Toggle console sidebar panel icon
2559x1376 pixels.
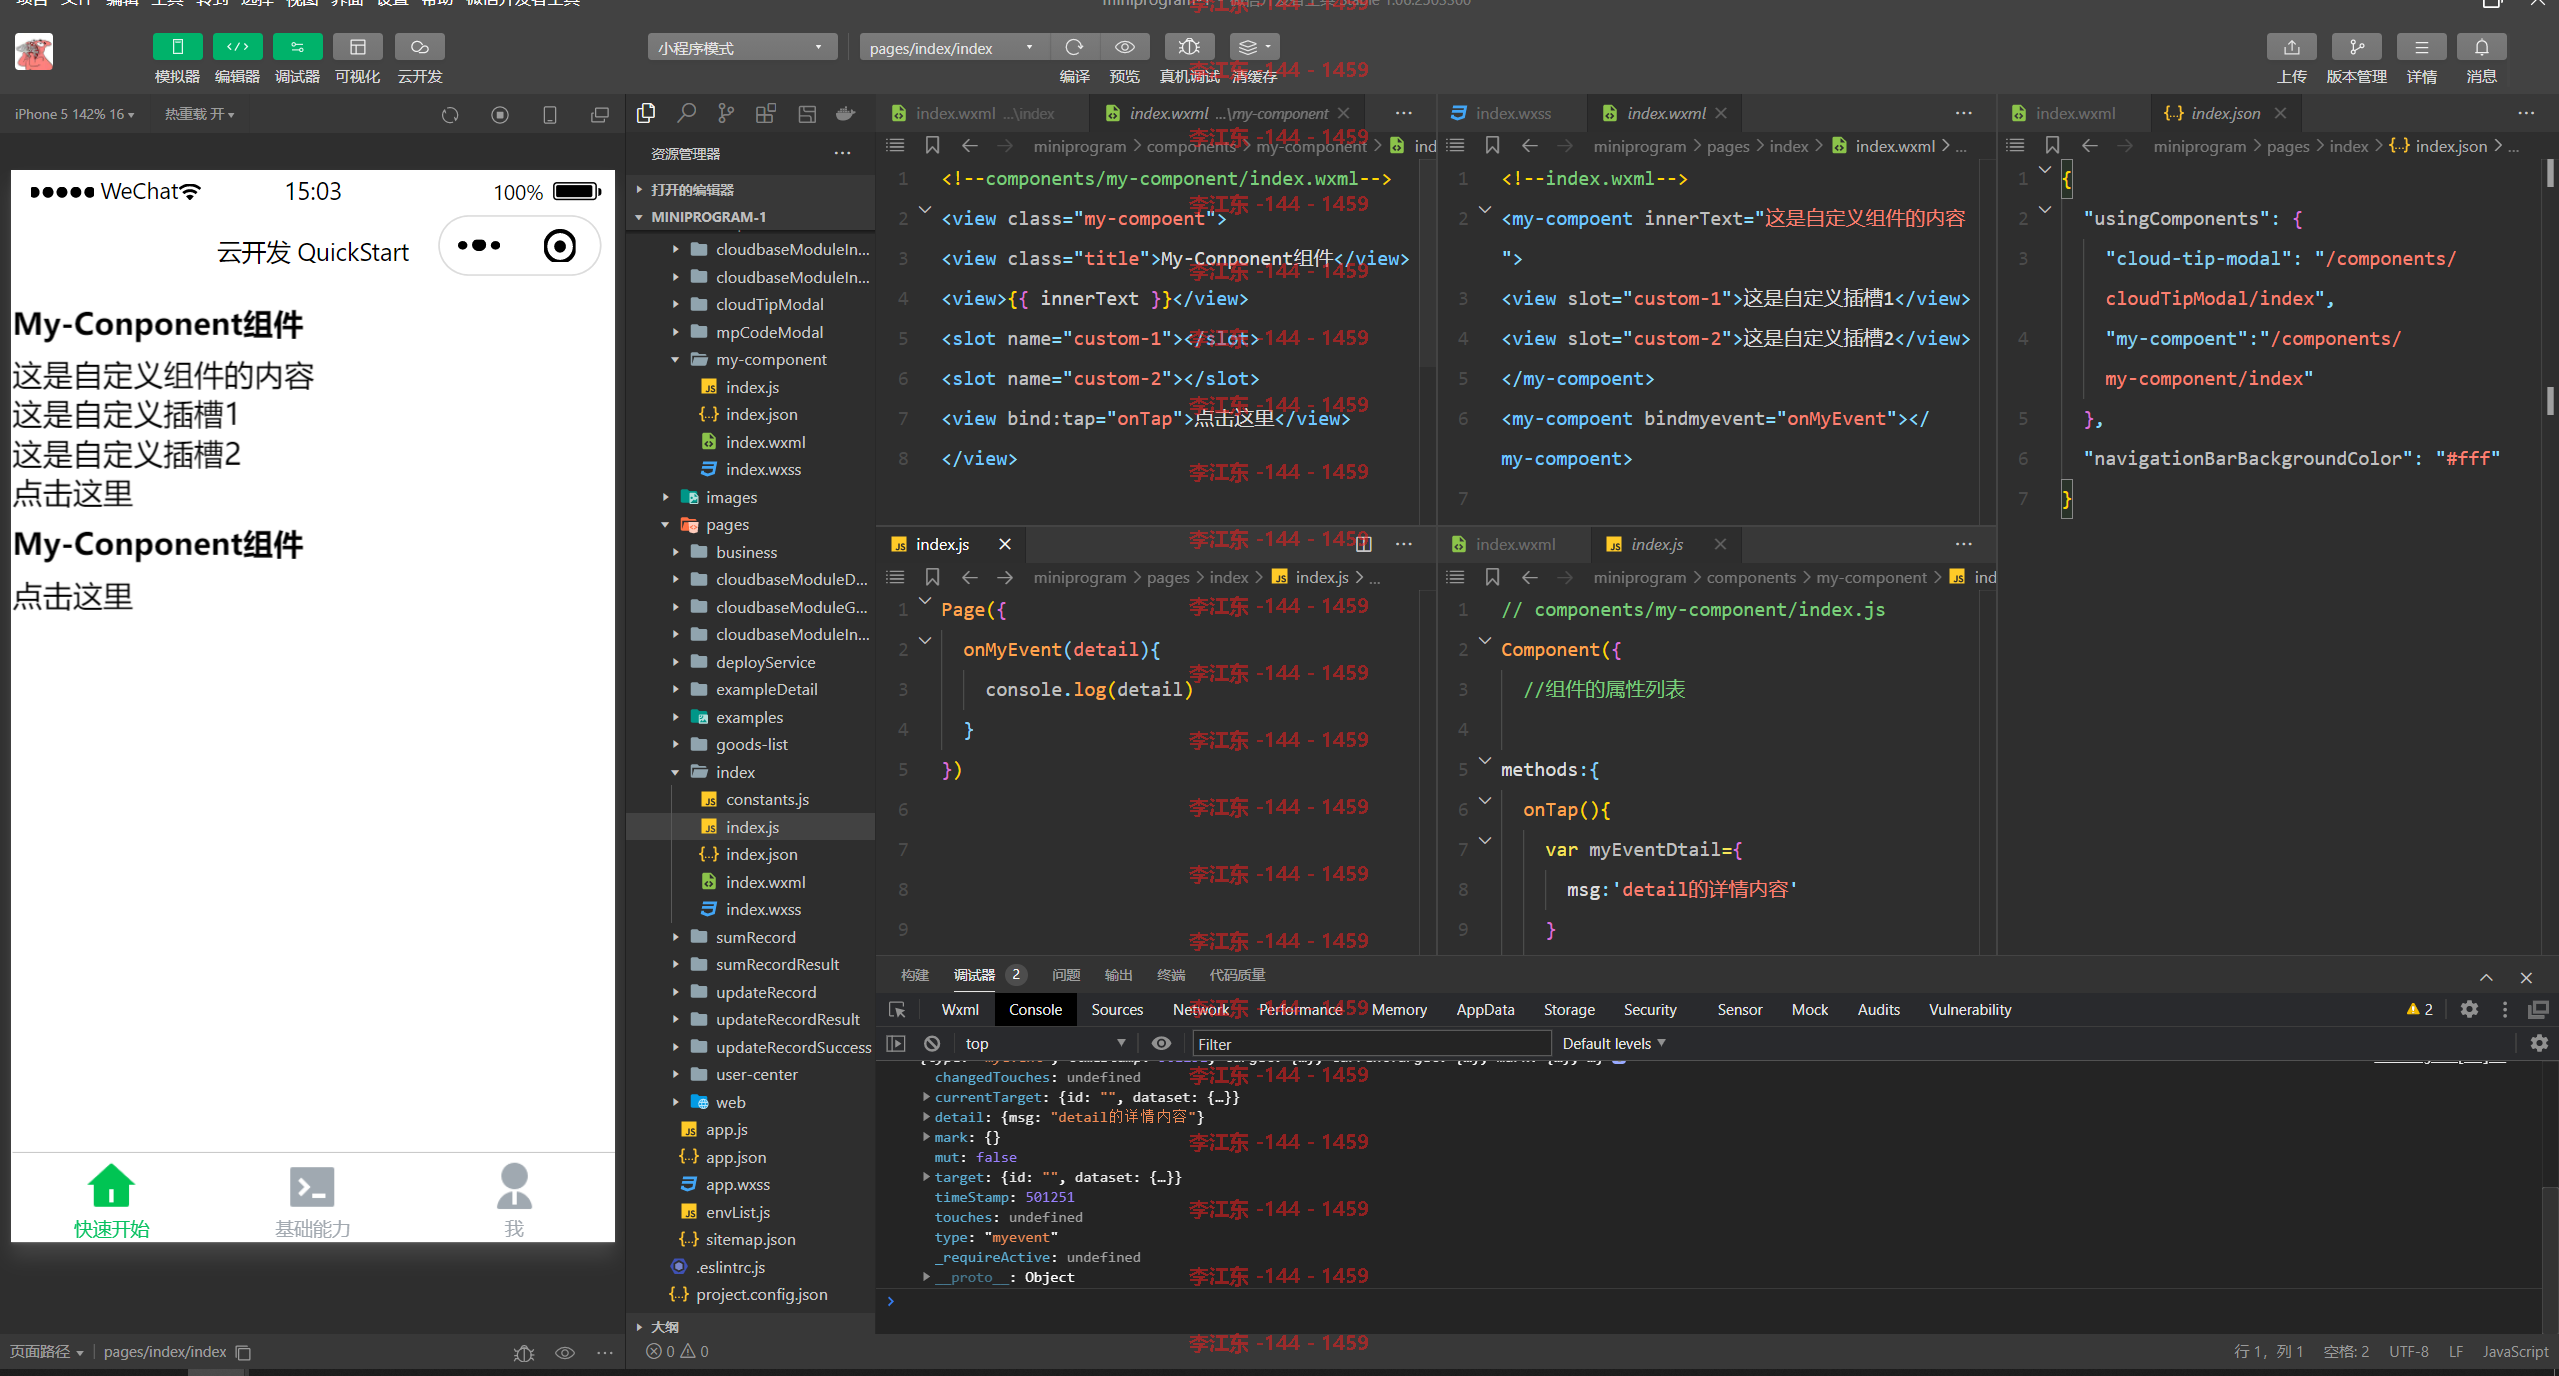click(x=896, y=1043)
